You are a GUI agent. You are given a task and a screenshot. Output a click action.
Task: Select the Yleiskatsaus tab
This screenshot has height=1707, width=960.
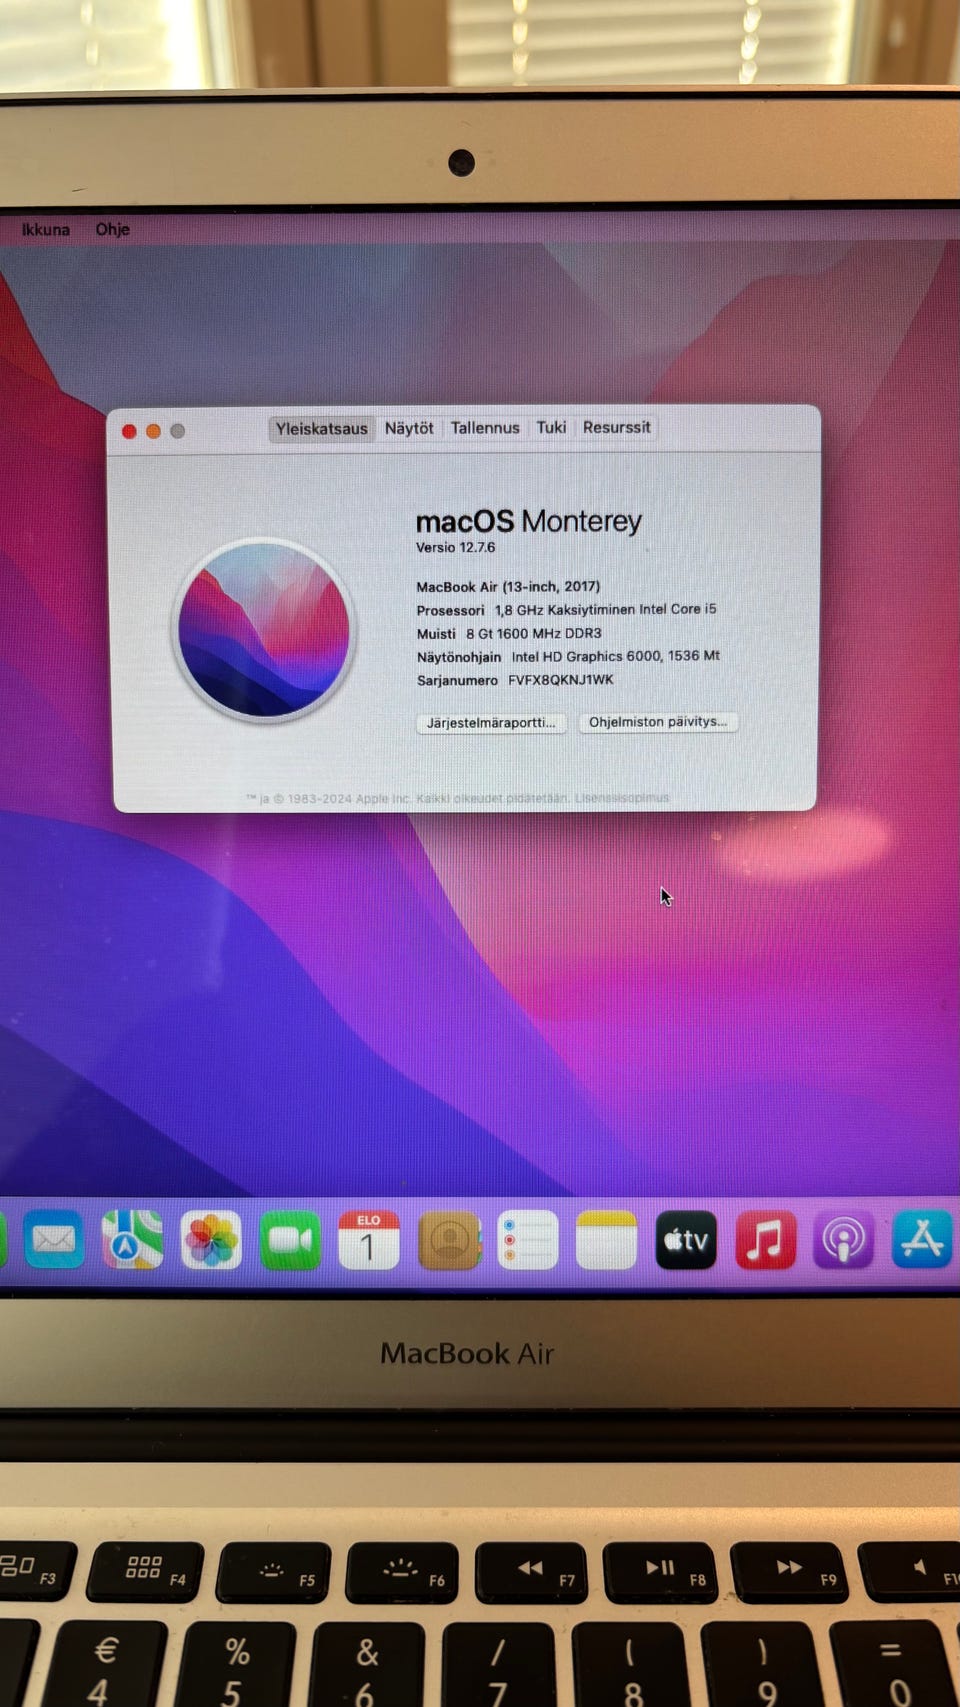pyautogui.click(x=322, y=429)
